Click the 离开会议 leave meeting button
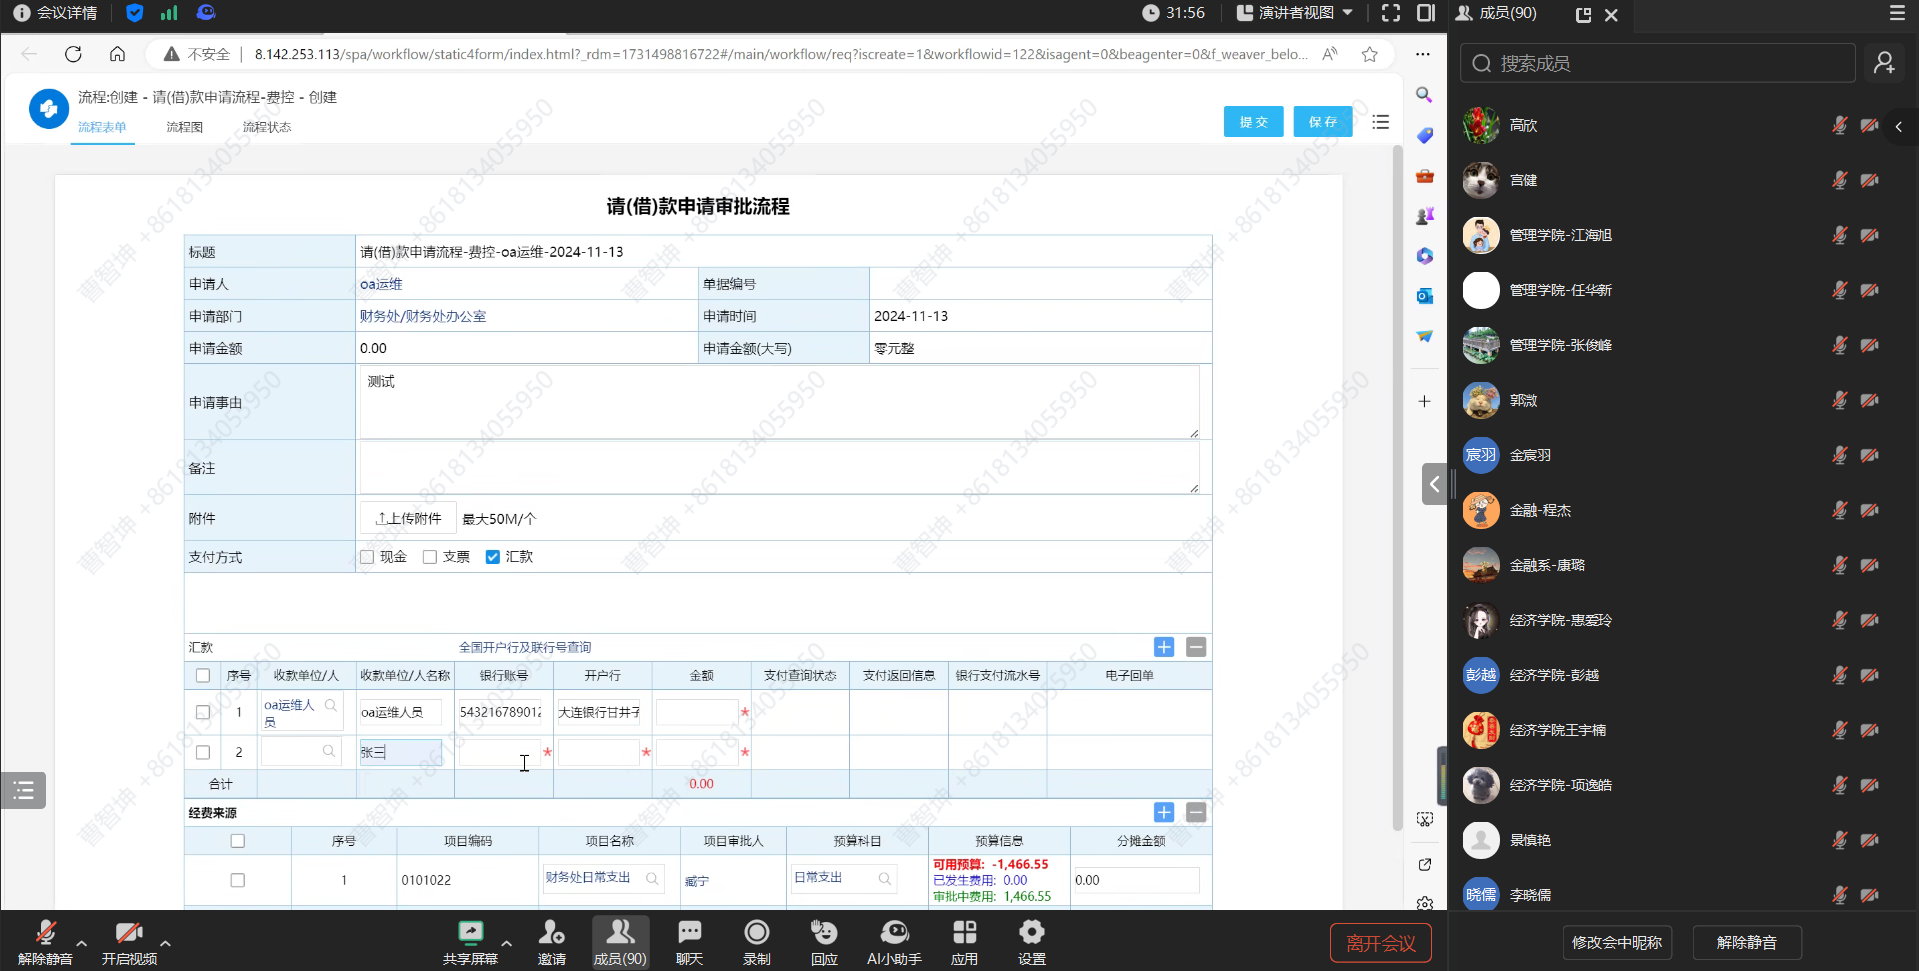 (1380, 943)
